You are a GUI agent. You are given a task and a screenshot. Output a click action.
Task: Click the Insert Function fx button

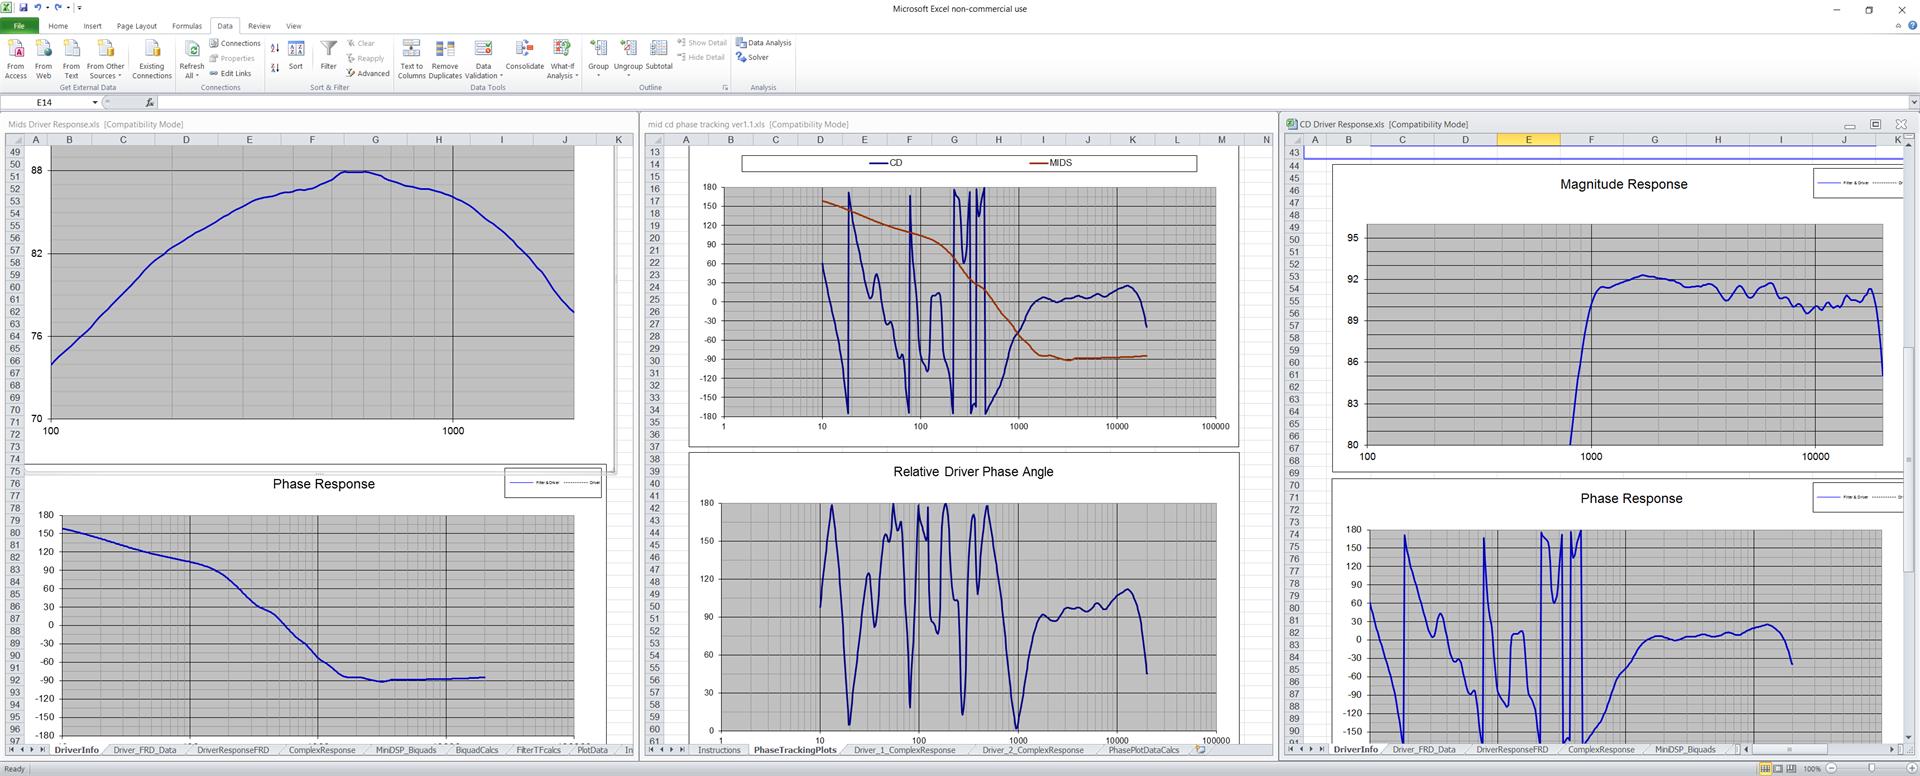(149, 103)
